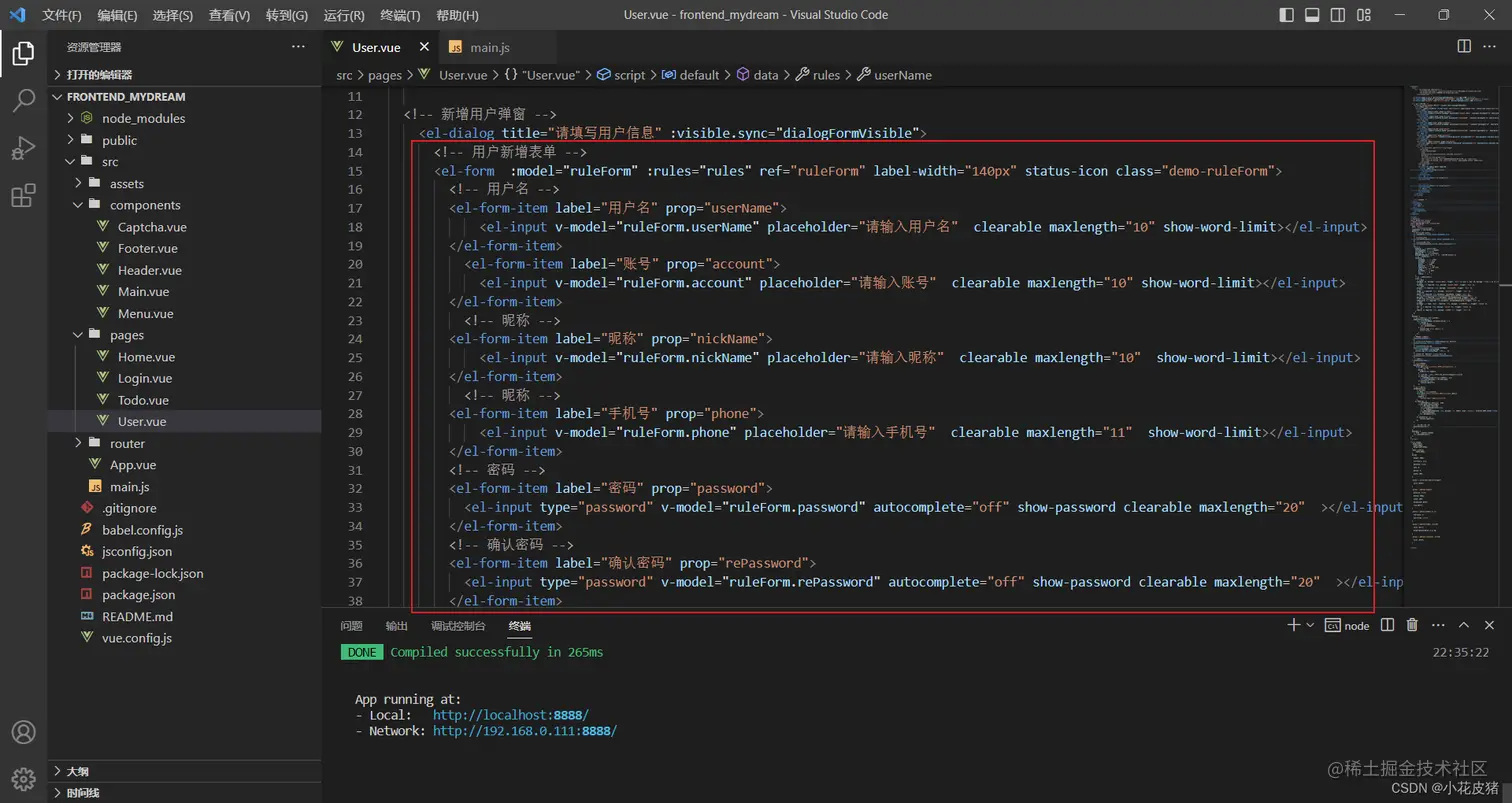Create a new terminal with plus icon
1512x803 pixels.
point(1293,625)
